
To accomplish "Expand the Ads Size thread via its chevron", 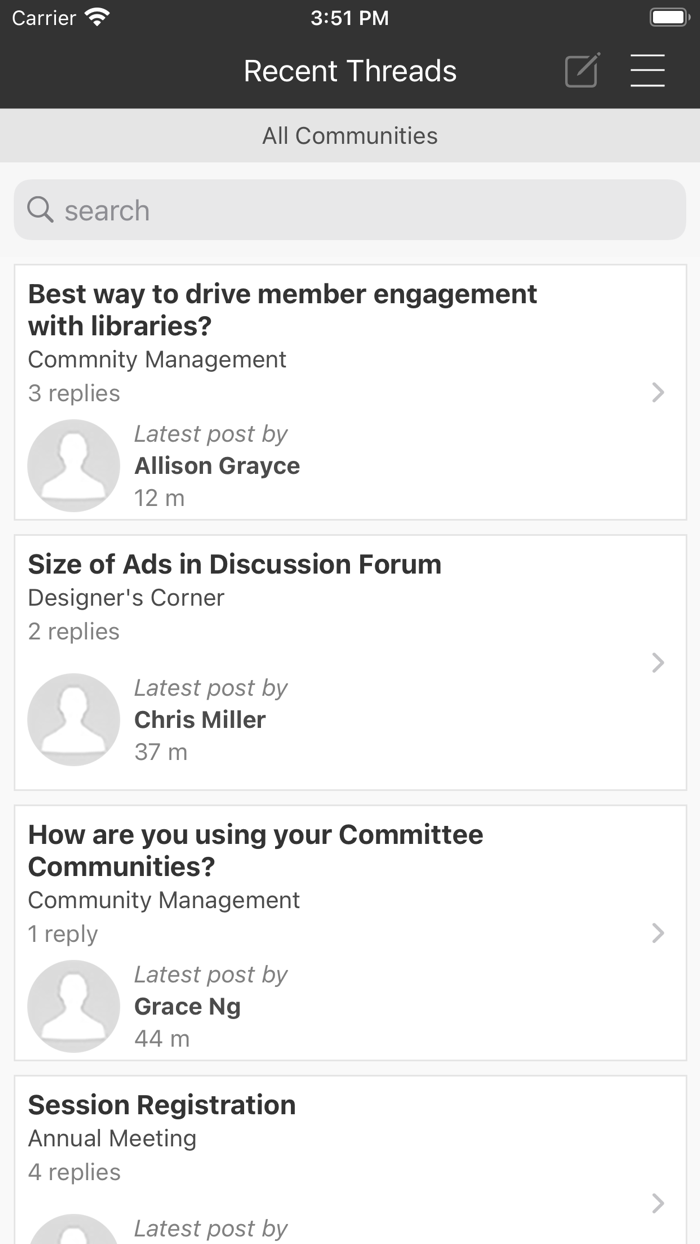I will click(x=658, y=662).
